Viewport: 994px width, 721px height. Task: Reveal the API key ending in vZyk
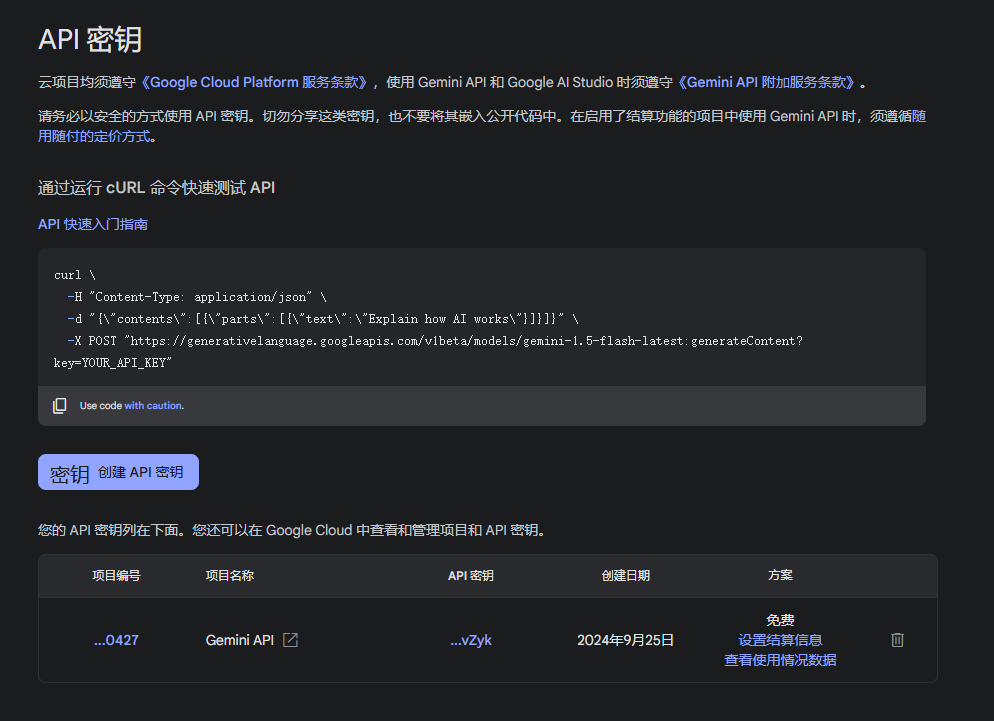point(470,640)
